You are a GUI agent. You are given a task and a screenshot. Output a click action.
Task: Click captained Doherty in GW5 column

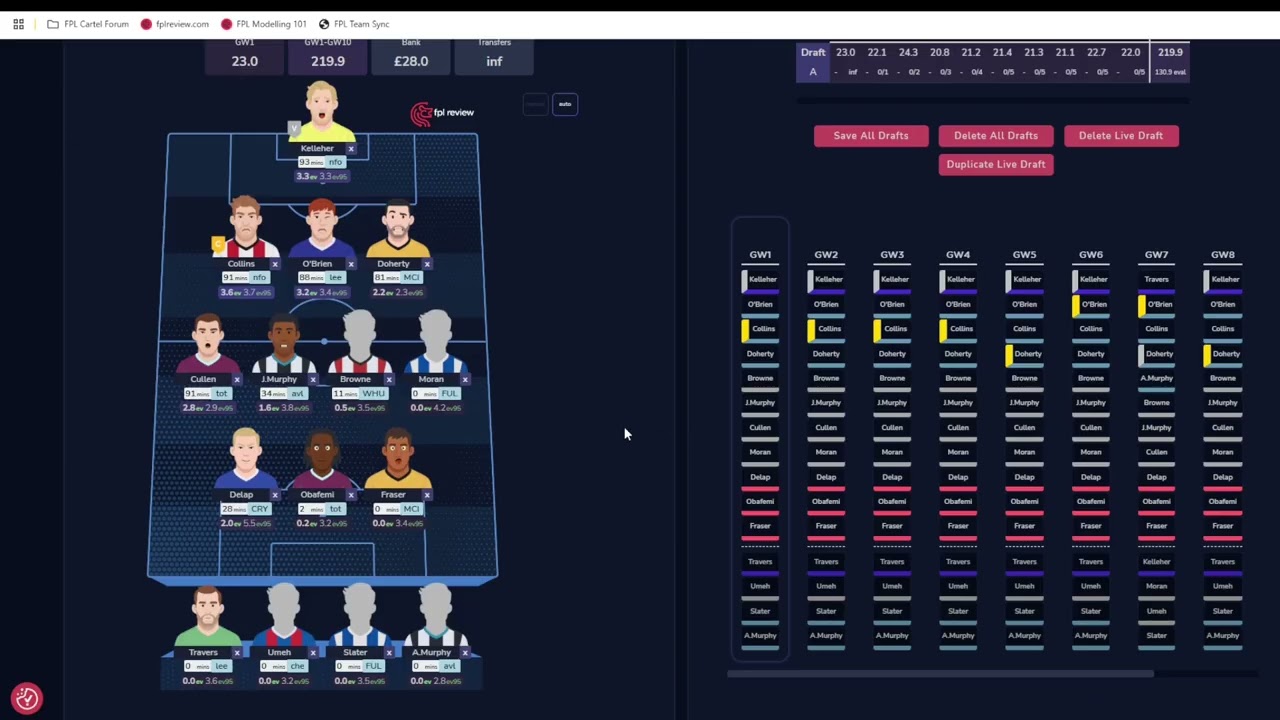1024,355
